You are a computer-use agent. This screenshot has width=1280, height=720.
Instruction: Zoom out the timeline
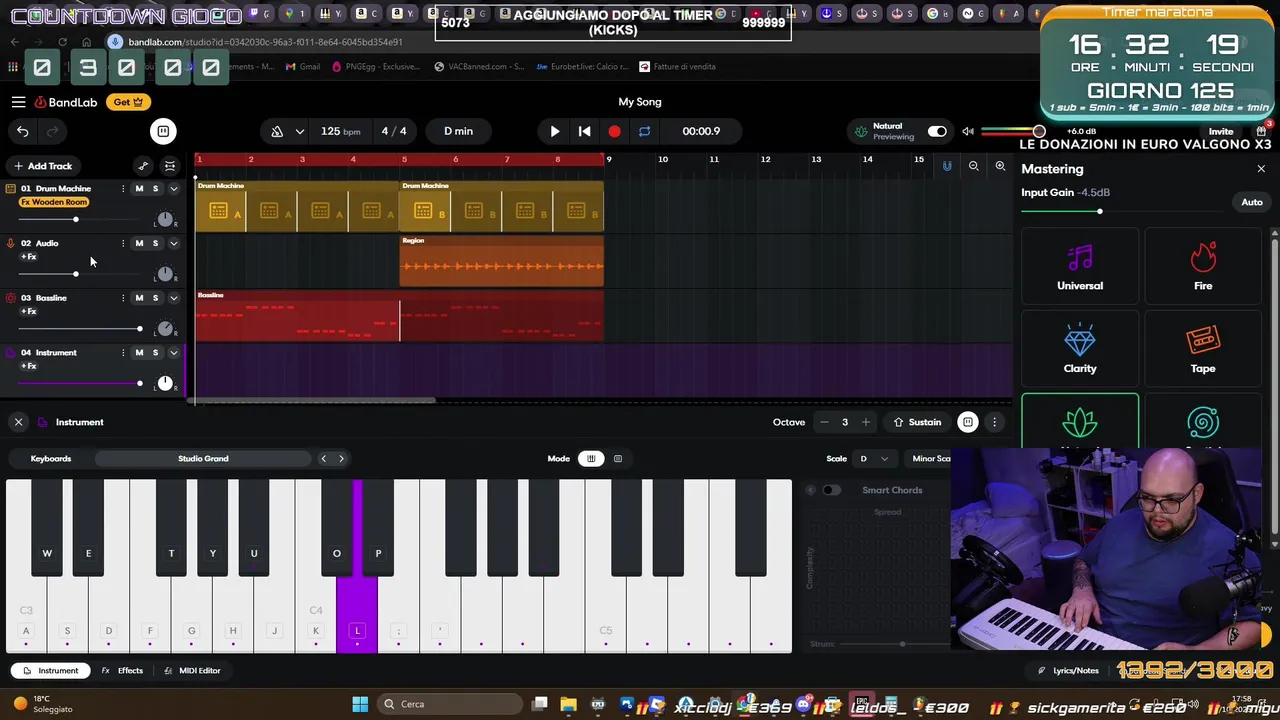pos(973,166)
